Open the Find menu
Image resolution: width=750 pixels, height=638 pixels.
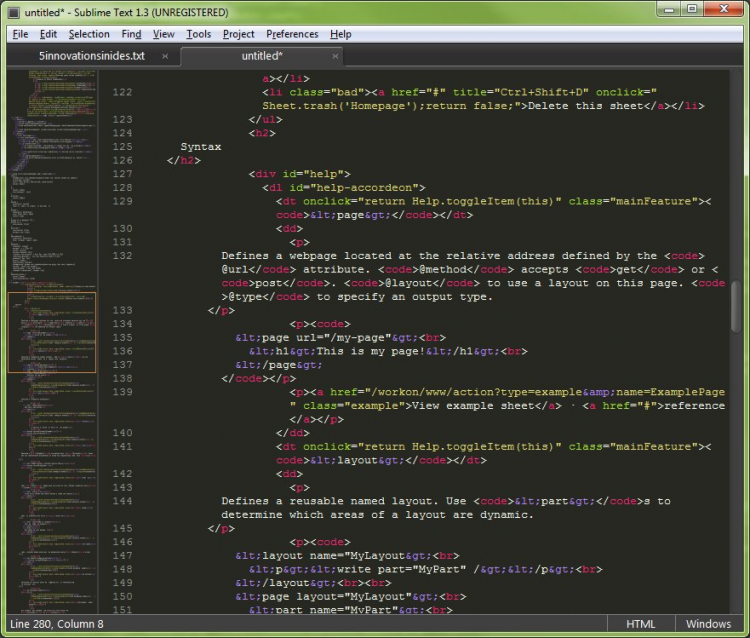131,34
